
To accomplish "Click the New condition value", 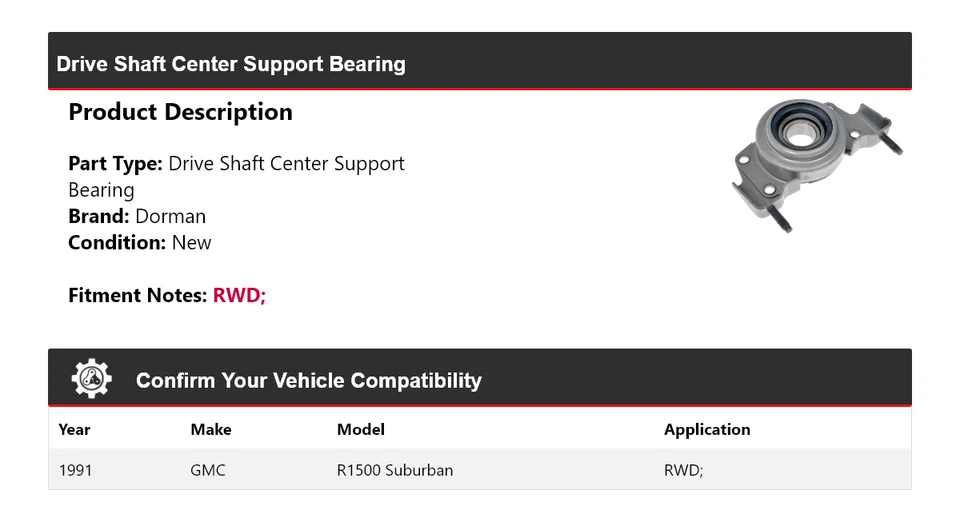I will point(192,242).
